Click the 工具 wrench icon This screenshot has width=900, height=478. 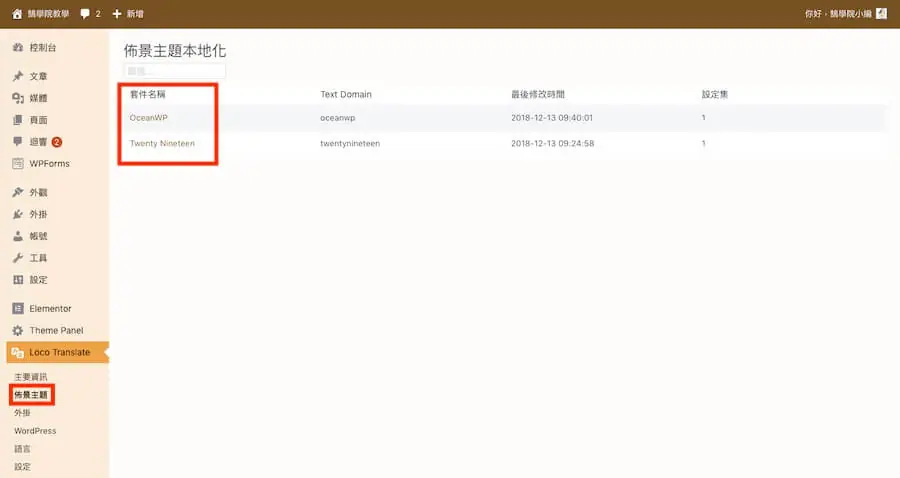(x=18, y=258)
